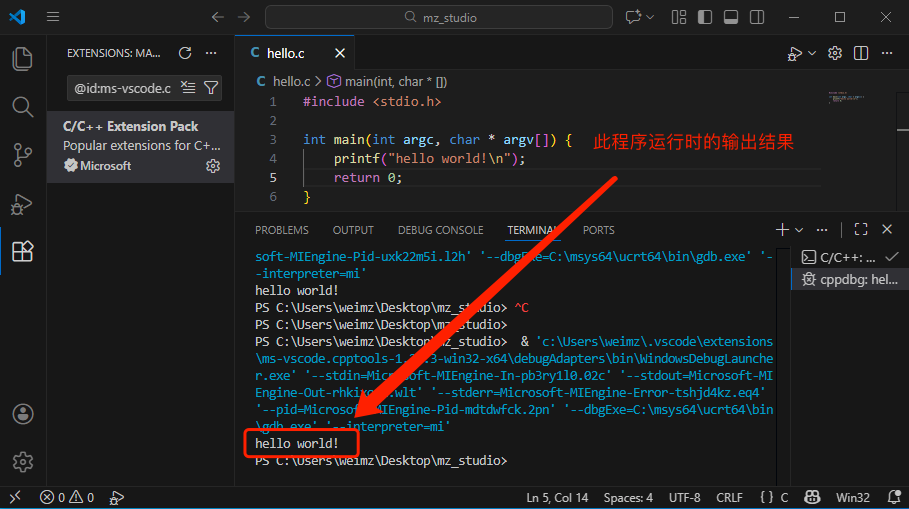
Task: Maximize the terminal panel size
Action: [x=861, y=230]
